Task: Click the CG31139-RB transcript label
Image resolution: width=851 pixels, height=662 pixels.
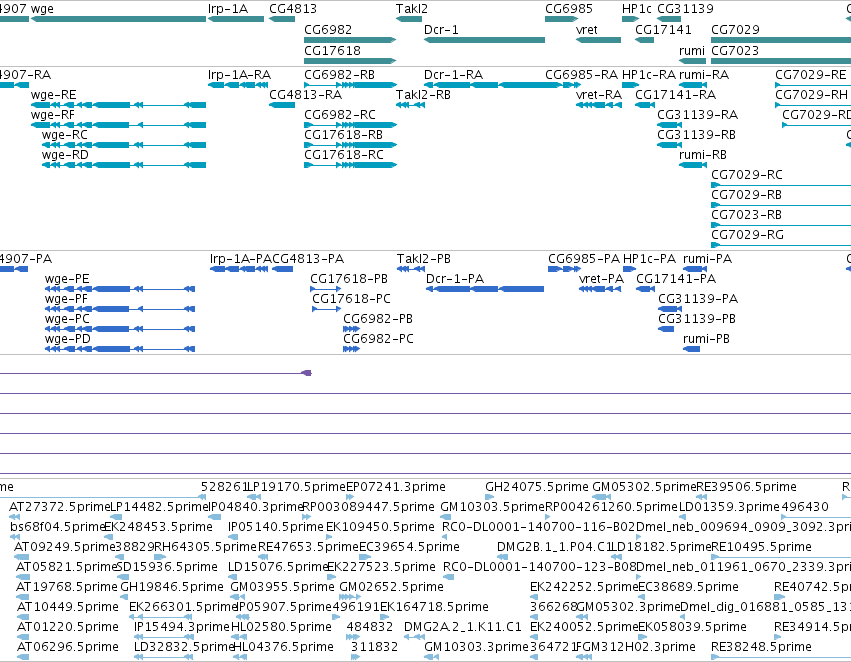Action: coord(696,135)
